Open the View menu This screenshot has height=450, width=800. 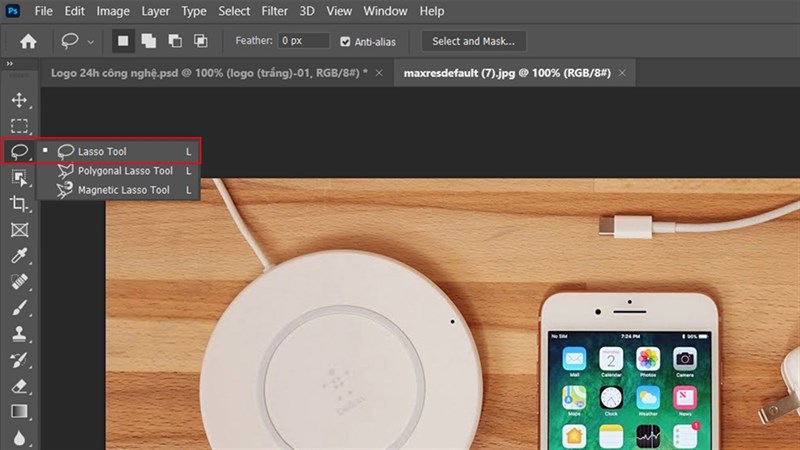(339, 11)
